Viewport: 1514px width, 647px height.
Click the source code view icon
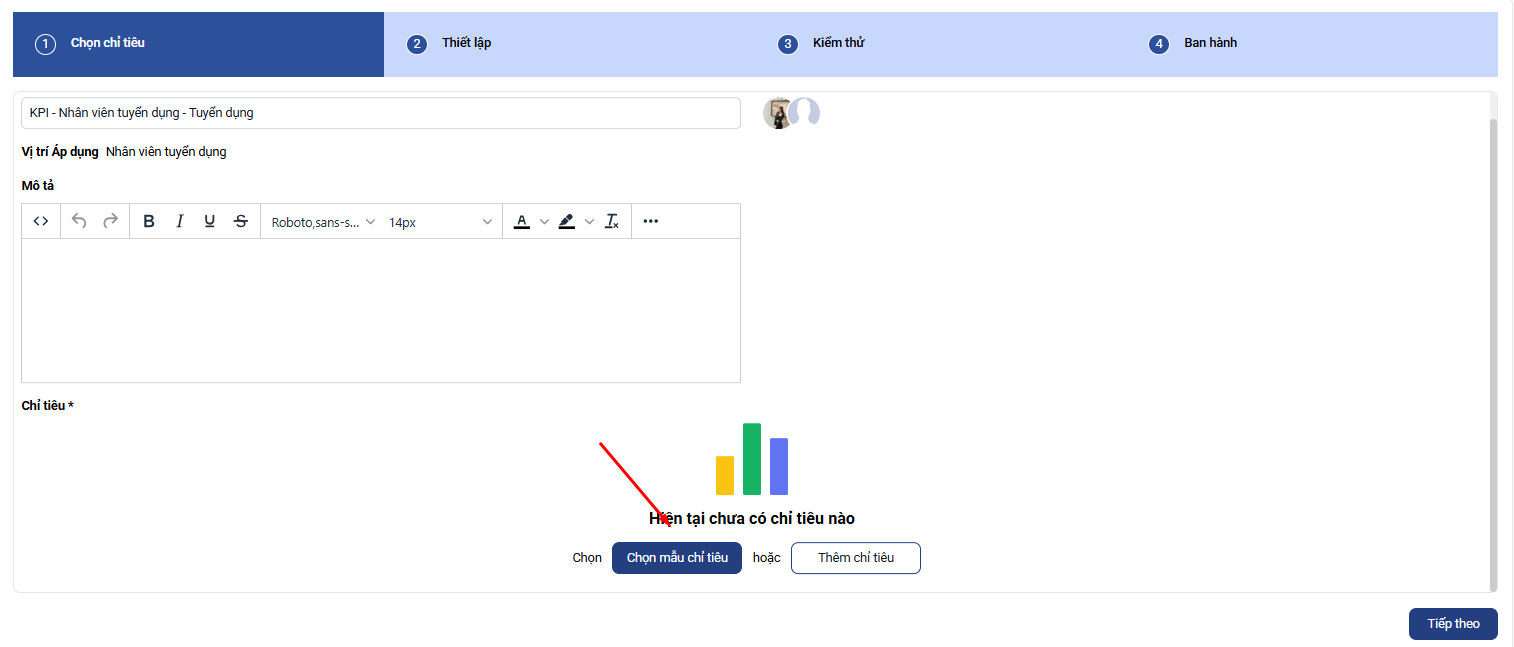pos(41,221)
